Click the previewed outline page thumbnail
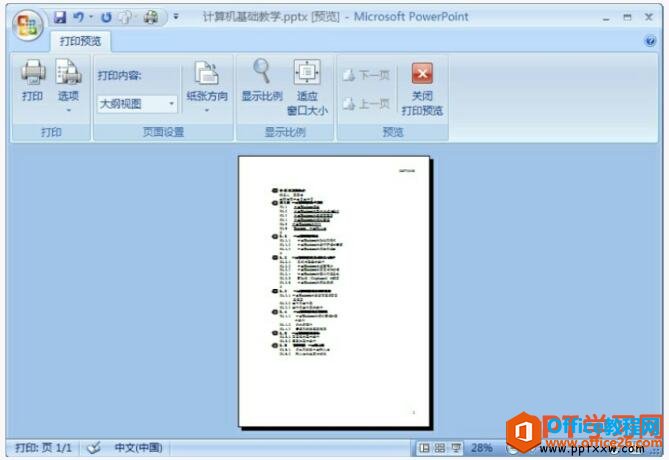669x460 pixels. pyautogui.click(x=334, y=291)
